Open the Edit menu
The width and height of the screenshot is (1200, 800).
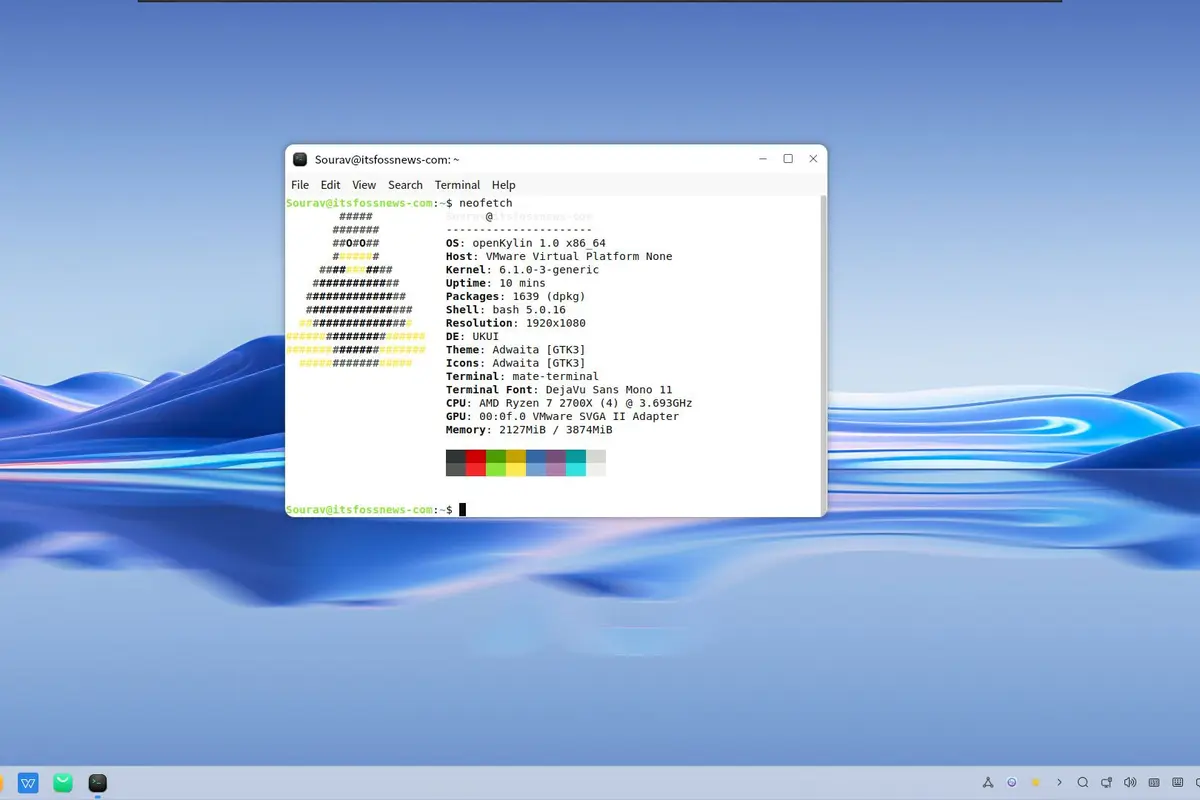coord(330,185)
